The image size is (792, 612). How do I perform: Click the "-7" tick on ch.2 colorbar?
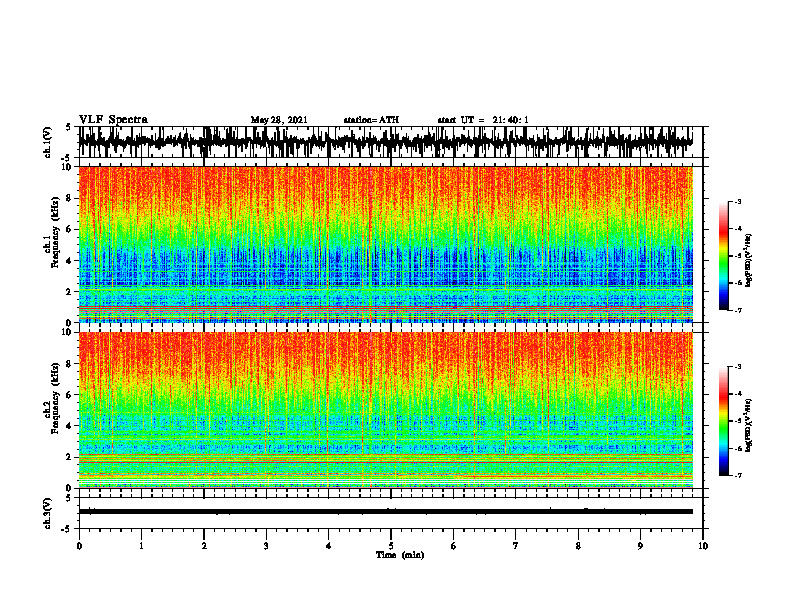tap(738, 475)
